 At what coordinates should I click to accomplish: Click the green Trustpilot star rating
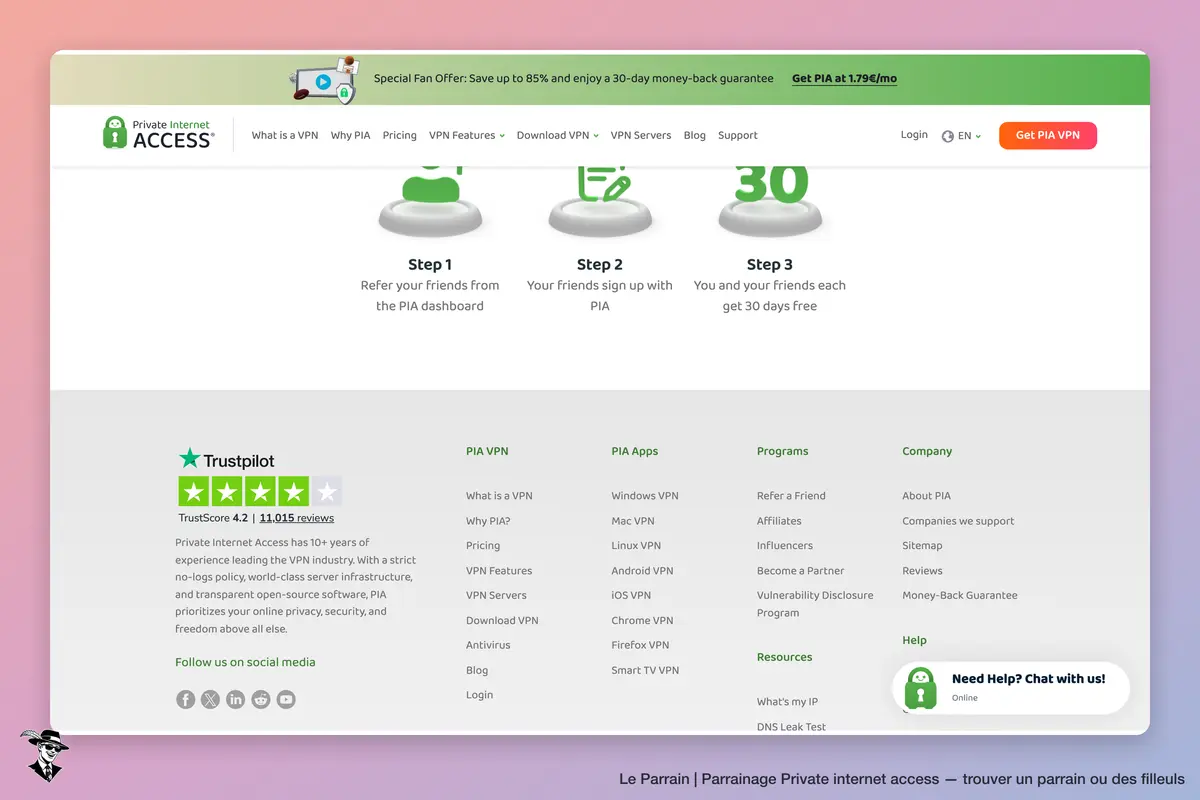point(260,491)
